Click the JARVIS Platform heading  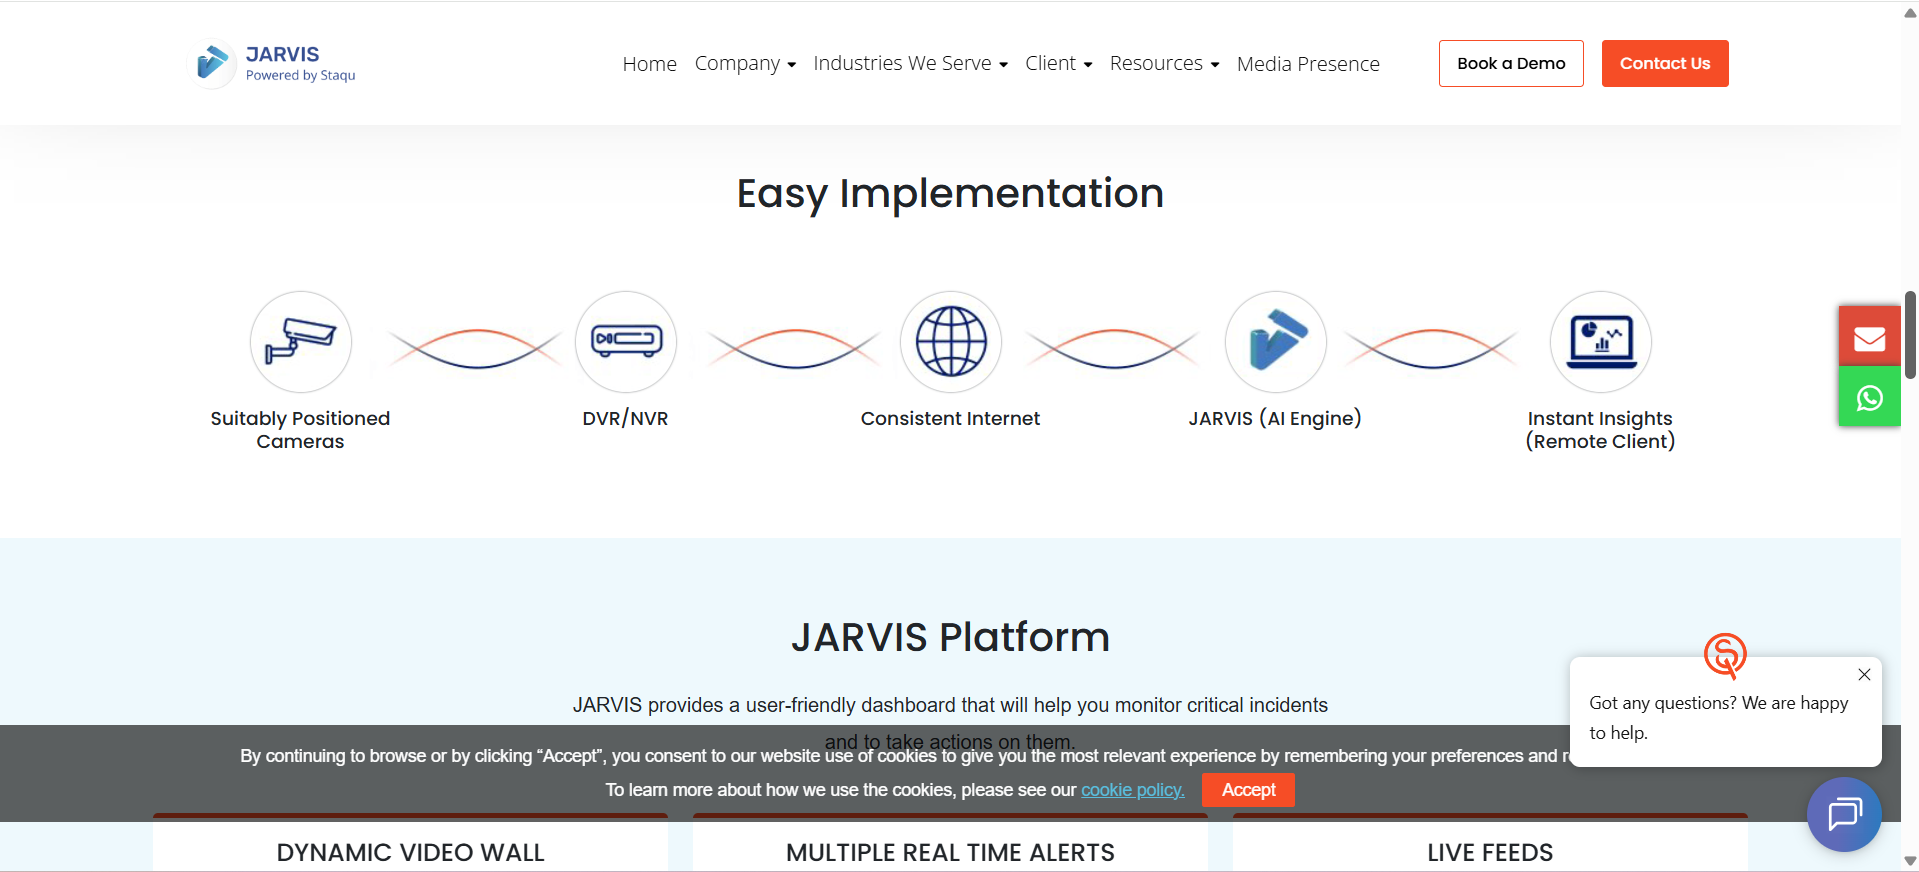(950, 637)
